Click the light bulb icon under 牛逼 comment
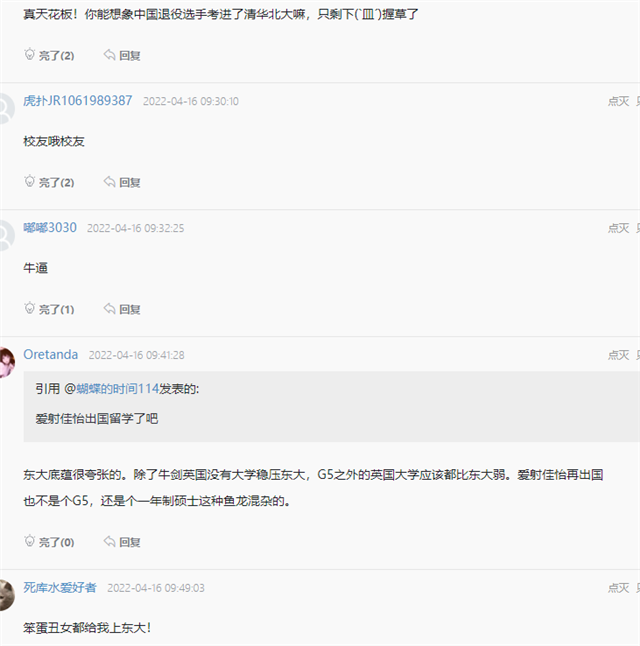 [x=29, y=309]
